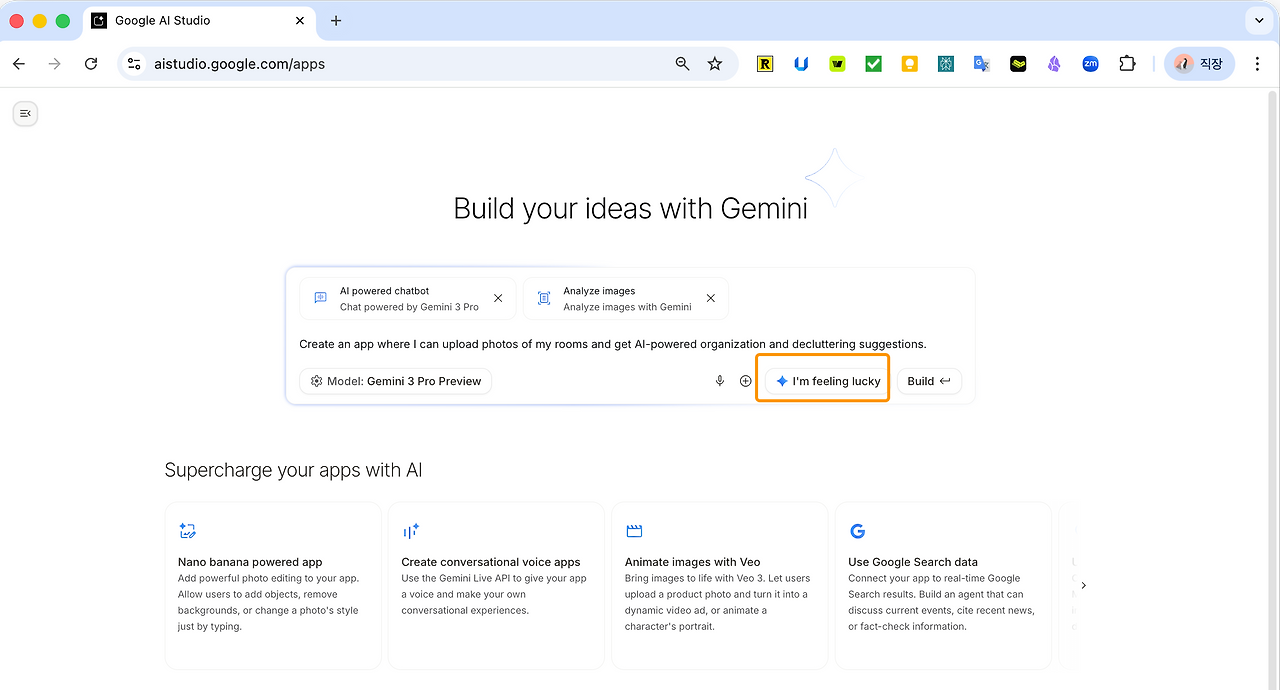Click the Nano banana image-edit icon
This screenshot has height=690, width=1280.
point(187,531)
